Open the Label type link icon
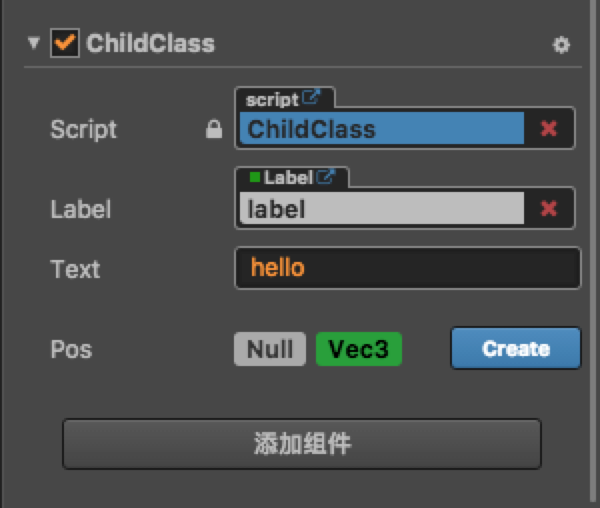 click(326, 178)
